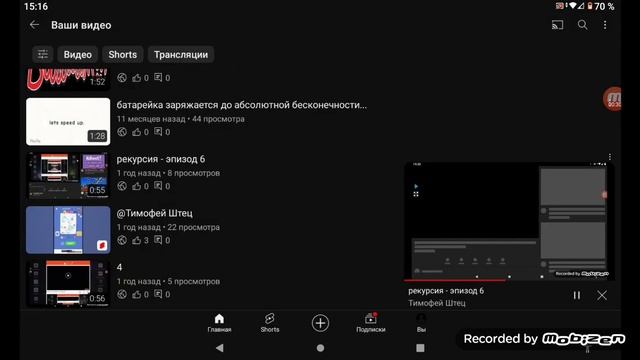This screenshot has width=640, height=360.
Task: Click globe icon on video 4 row
Action: coord(122,294)
